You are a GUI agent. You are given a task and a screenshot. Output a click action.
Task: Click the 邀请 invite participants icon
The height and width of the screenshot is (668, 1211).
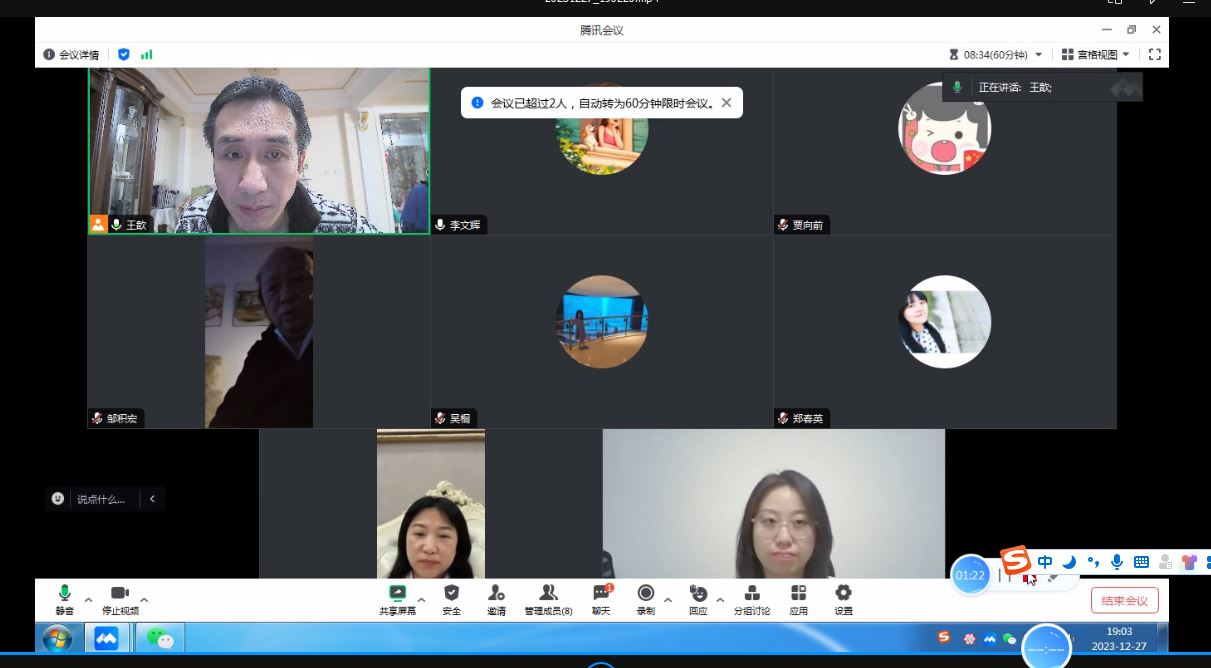[496, 599]
